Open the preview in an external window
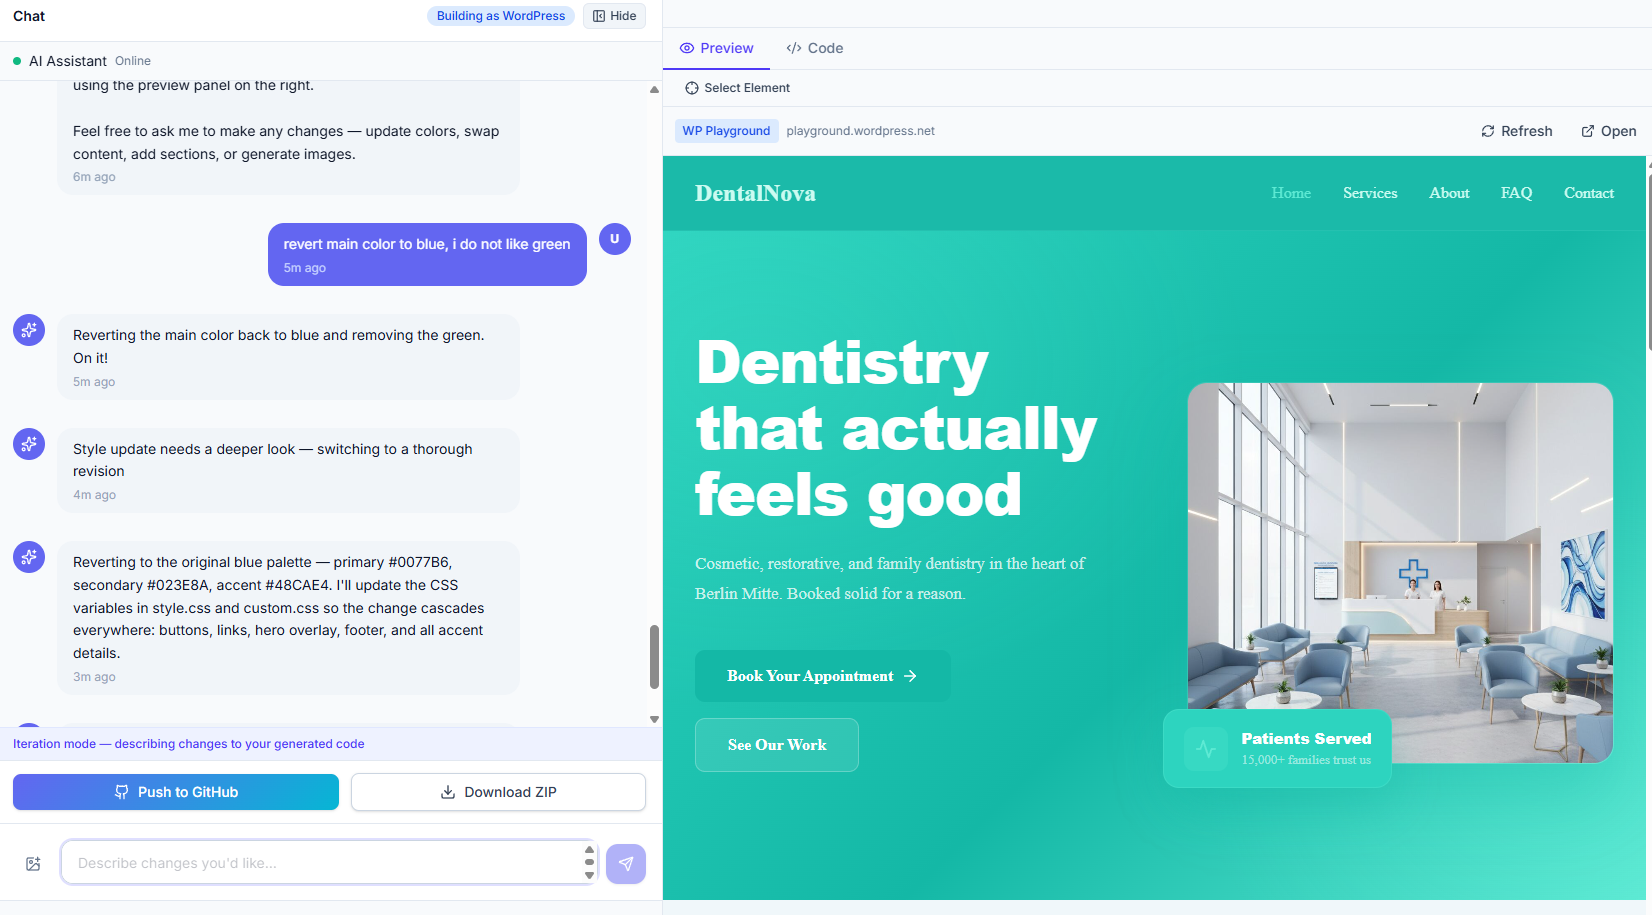Image resolution: width=1652 pixels, height=915 pixels. tap(1608, 131)
